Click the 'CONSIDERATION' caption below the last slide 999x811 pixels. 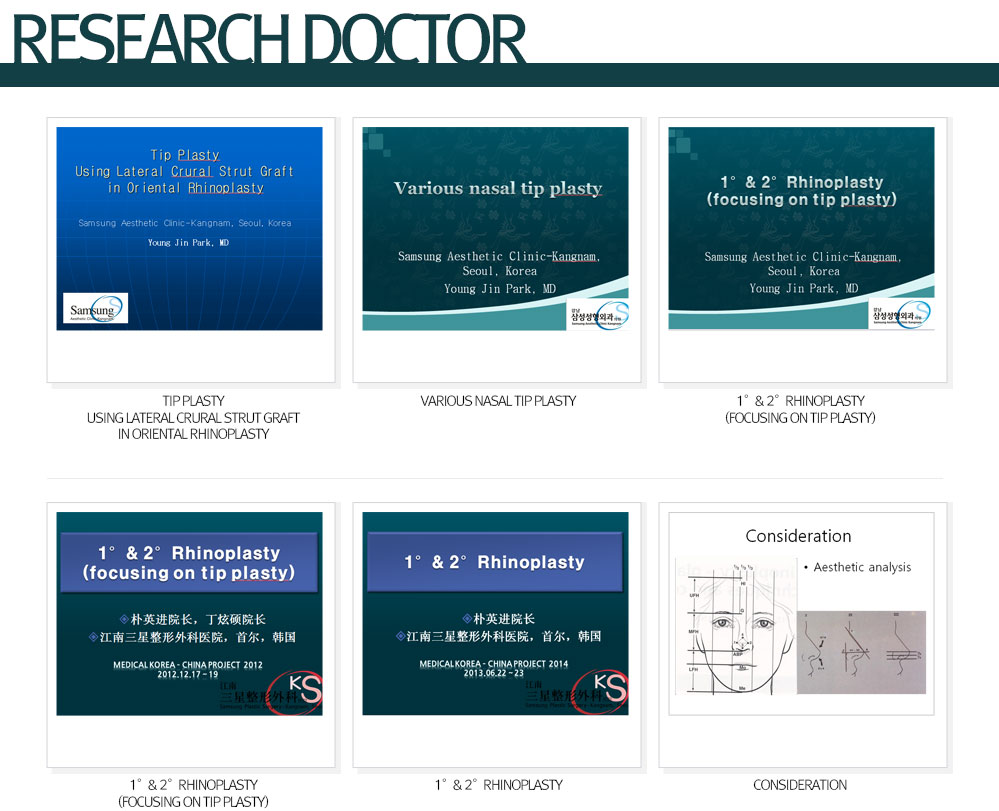800,785
